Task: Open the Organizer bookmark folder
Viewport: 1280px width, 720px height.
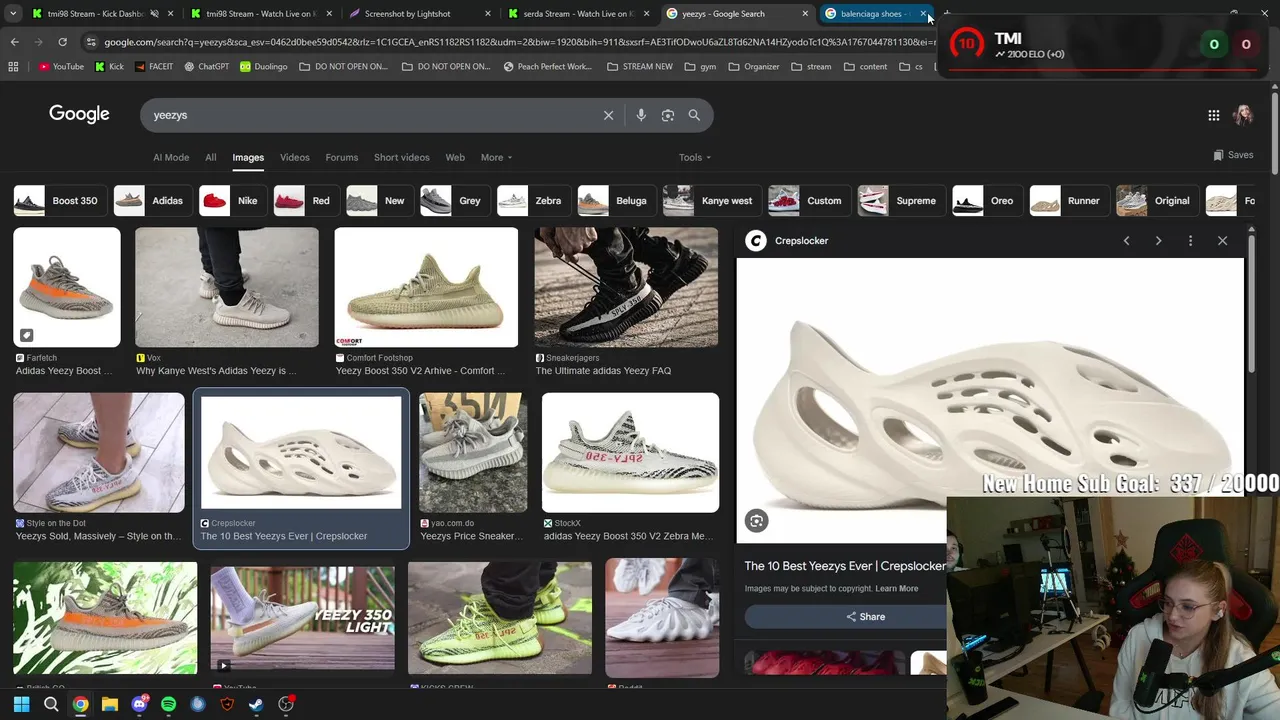Action: [754, 67]
